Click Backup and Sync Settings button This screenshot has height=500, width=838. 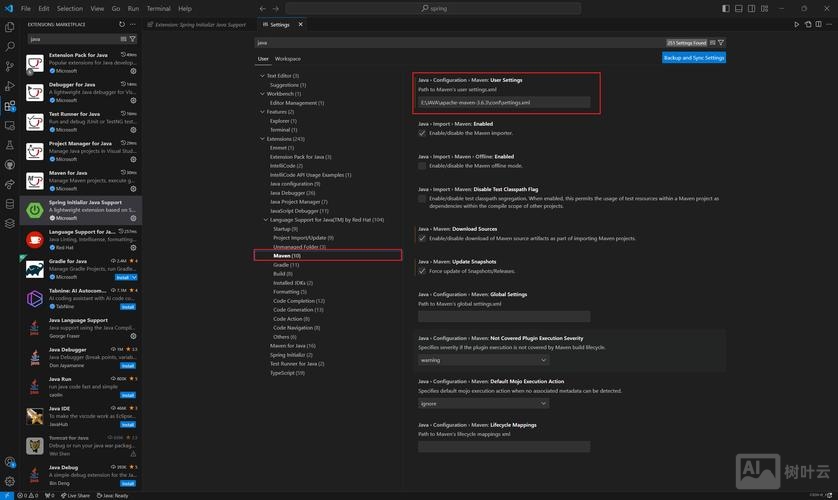coord(693,58)
